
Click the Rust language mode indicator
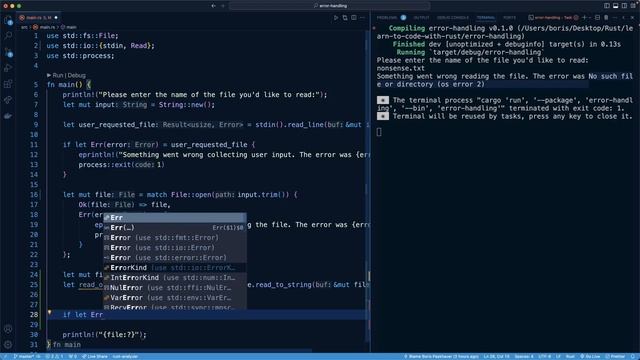coord(570,356)
